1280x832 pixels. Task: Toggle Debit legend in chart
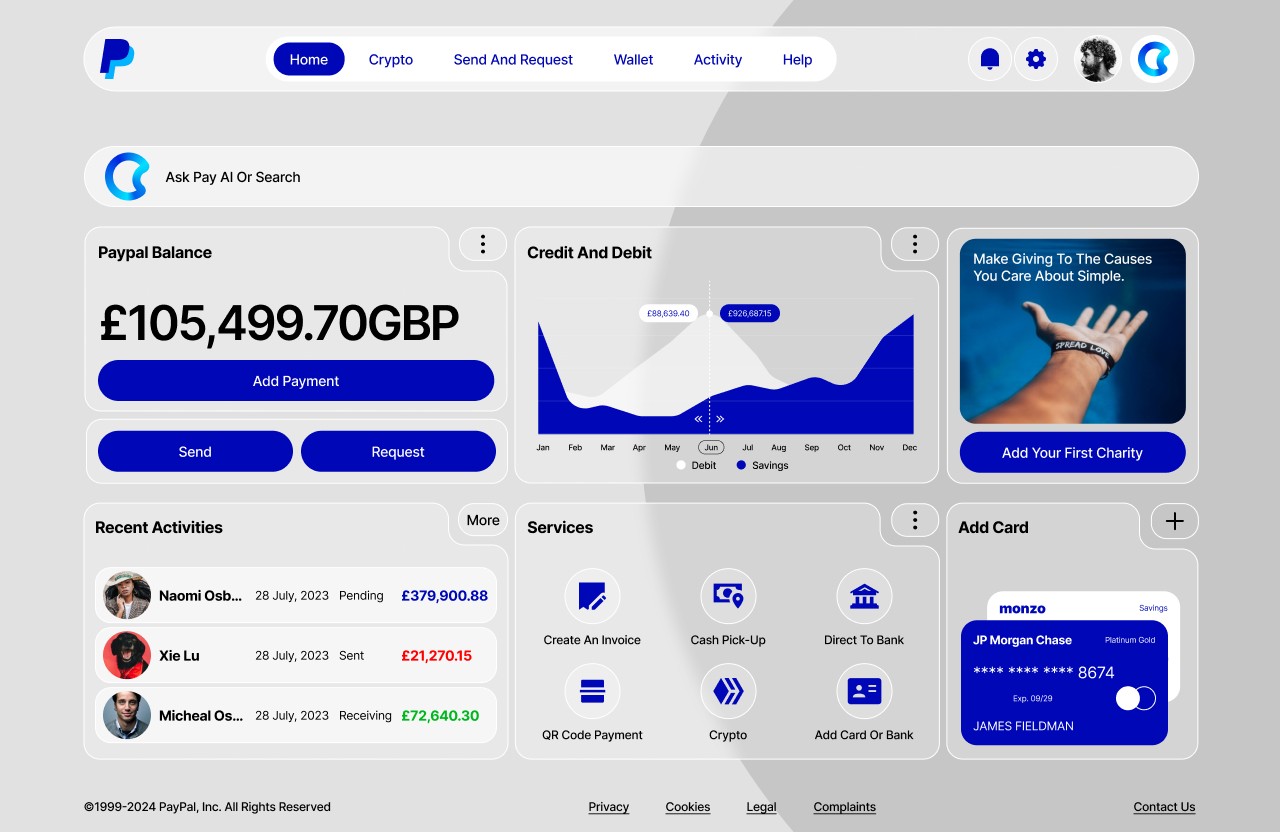[x=697, y=465]
